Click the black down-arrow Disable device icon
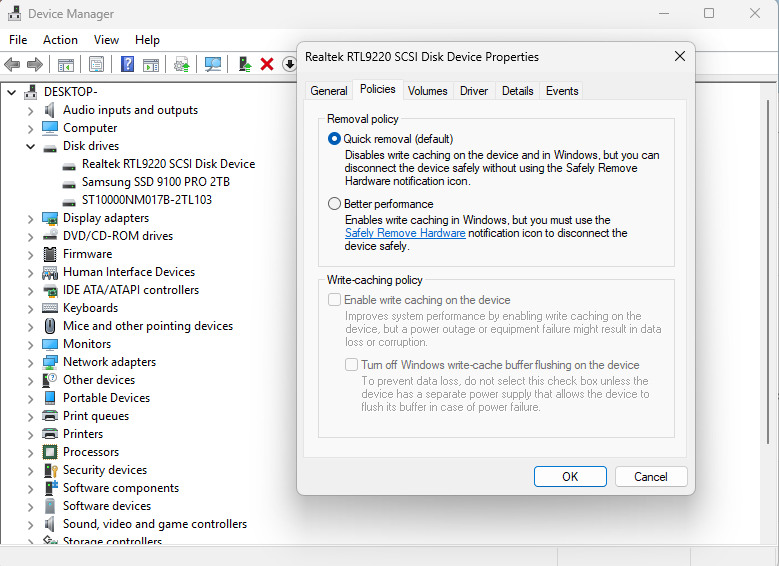Screen dimensions: 779x566 (x=289, y=64)
